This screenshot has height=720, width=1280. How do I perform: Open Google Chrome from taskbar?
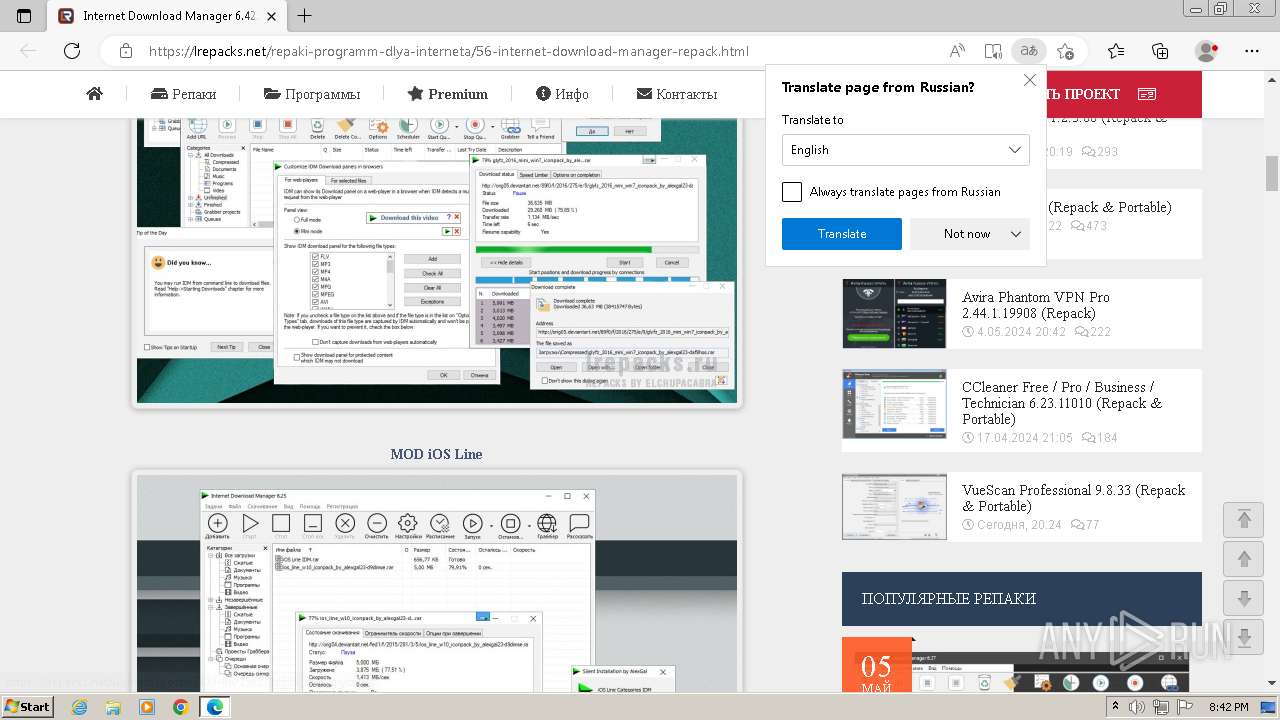click(x=180, y=707)
